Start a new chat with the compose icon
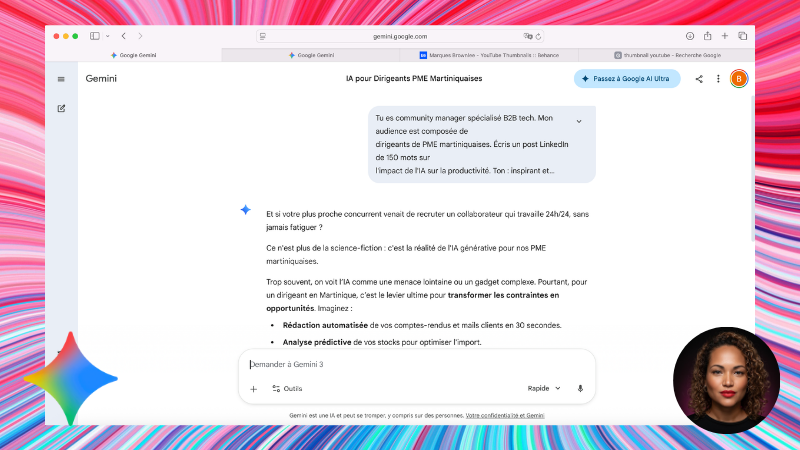This screenshot has width=800, height=450. [61, 108]
